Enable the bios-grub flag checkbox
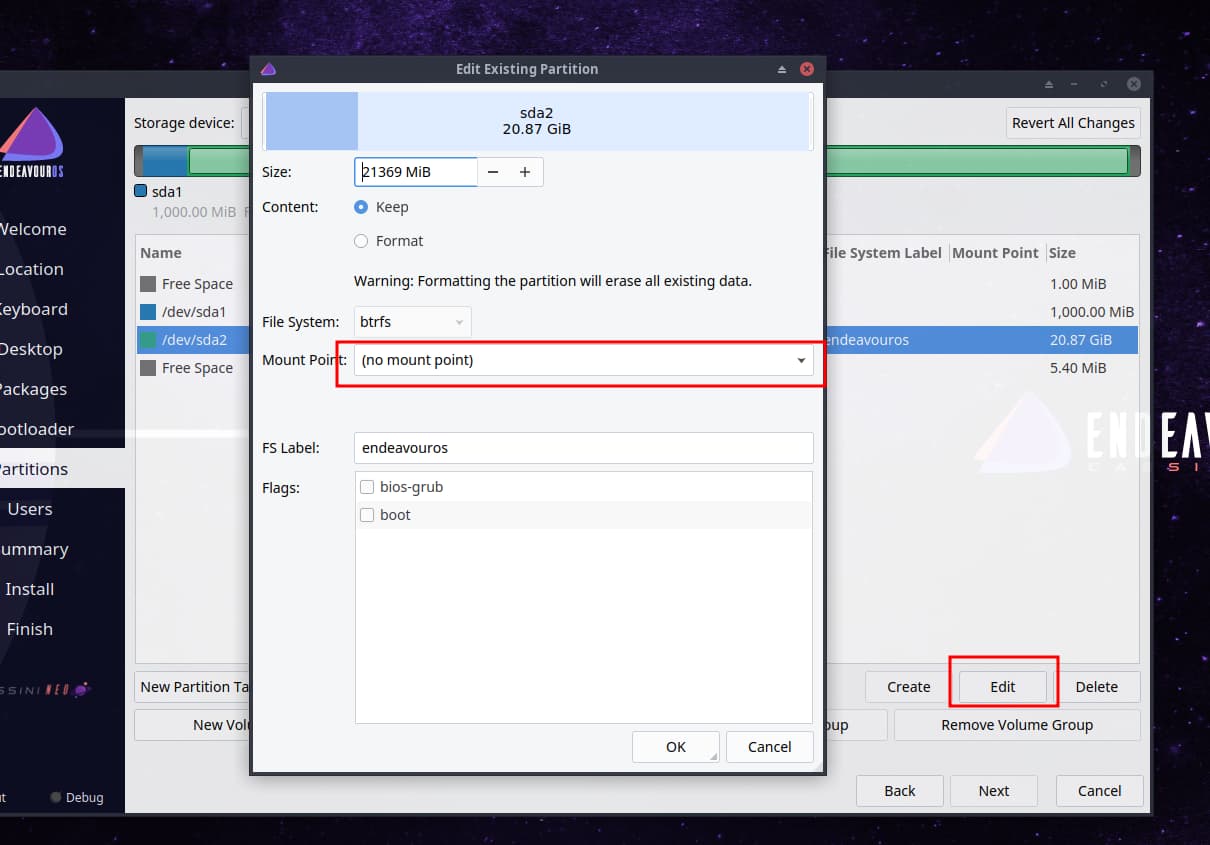 pyautogui.click(x=367, y=487)
